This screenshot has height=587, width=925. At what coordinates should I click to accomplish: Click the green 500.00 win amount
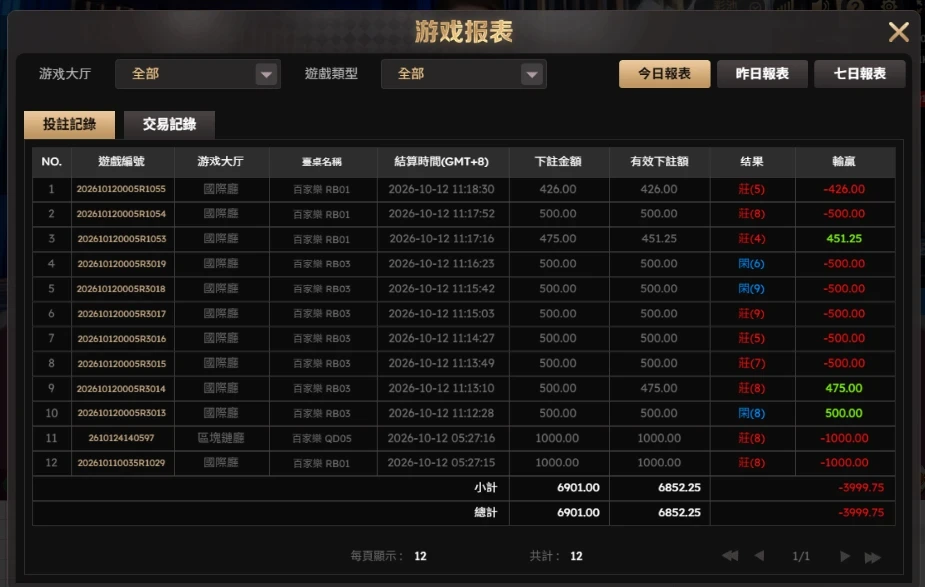[844, 414]
